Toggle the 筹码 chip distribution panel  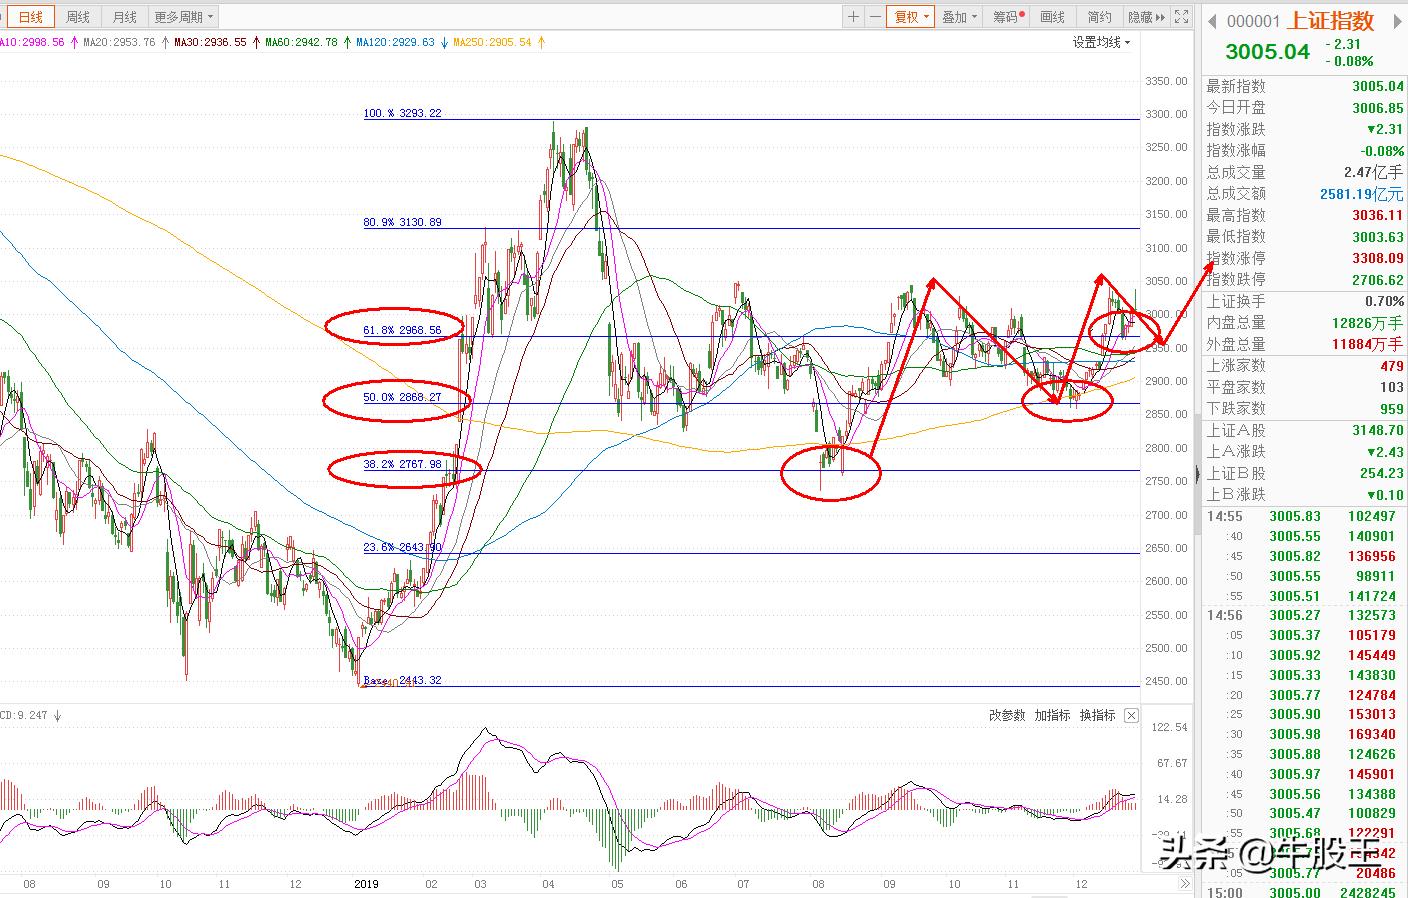tap(1007, 17)
